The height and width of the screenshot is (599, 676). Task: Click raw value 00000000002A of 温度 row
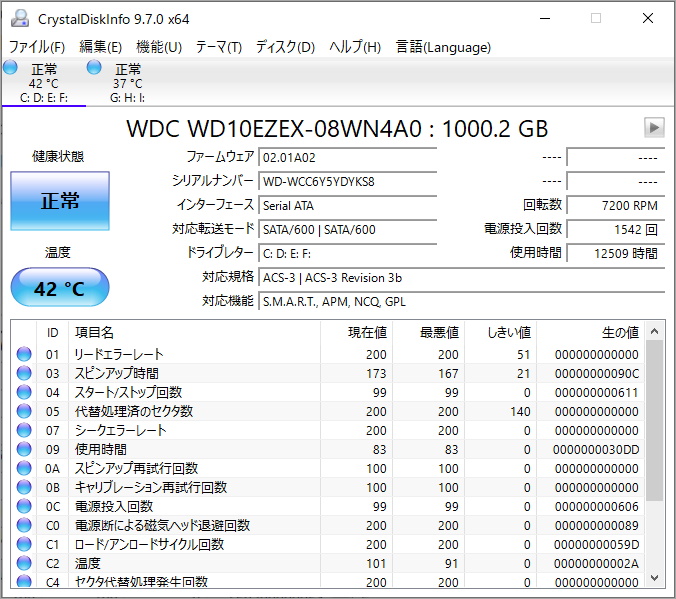click(x=597, y=563)
